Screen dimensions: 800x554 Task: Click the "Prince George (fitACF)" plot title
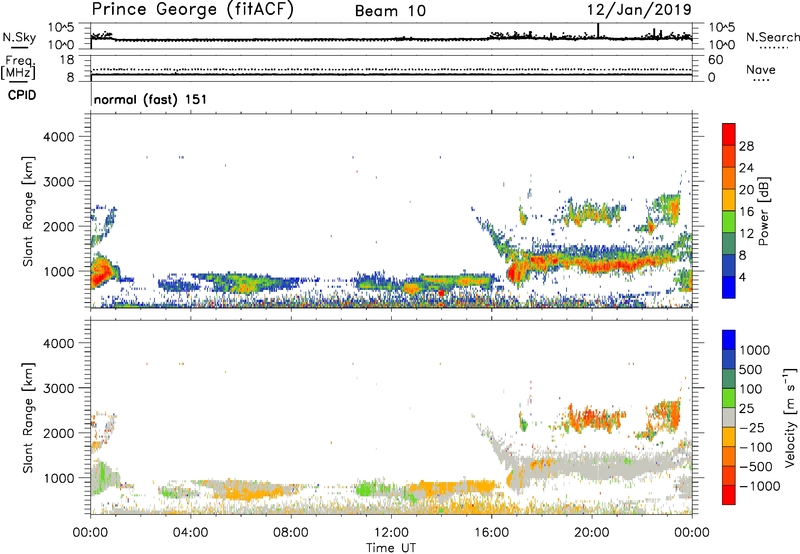[x=193, y=10]
